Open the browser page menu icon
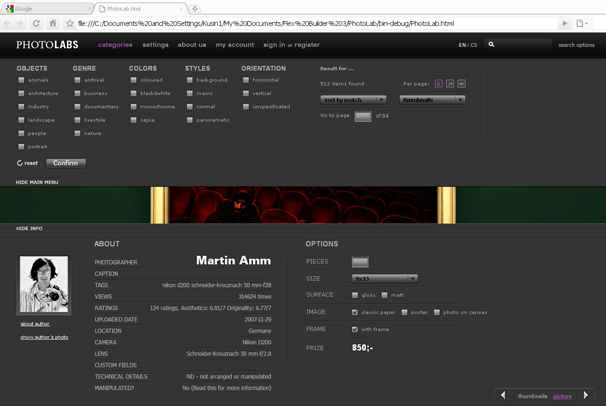The width and height of the screenshot is (606, 406). pyautogui.click(x=581, y=23)
